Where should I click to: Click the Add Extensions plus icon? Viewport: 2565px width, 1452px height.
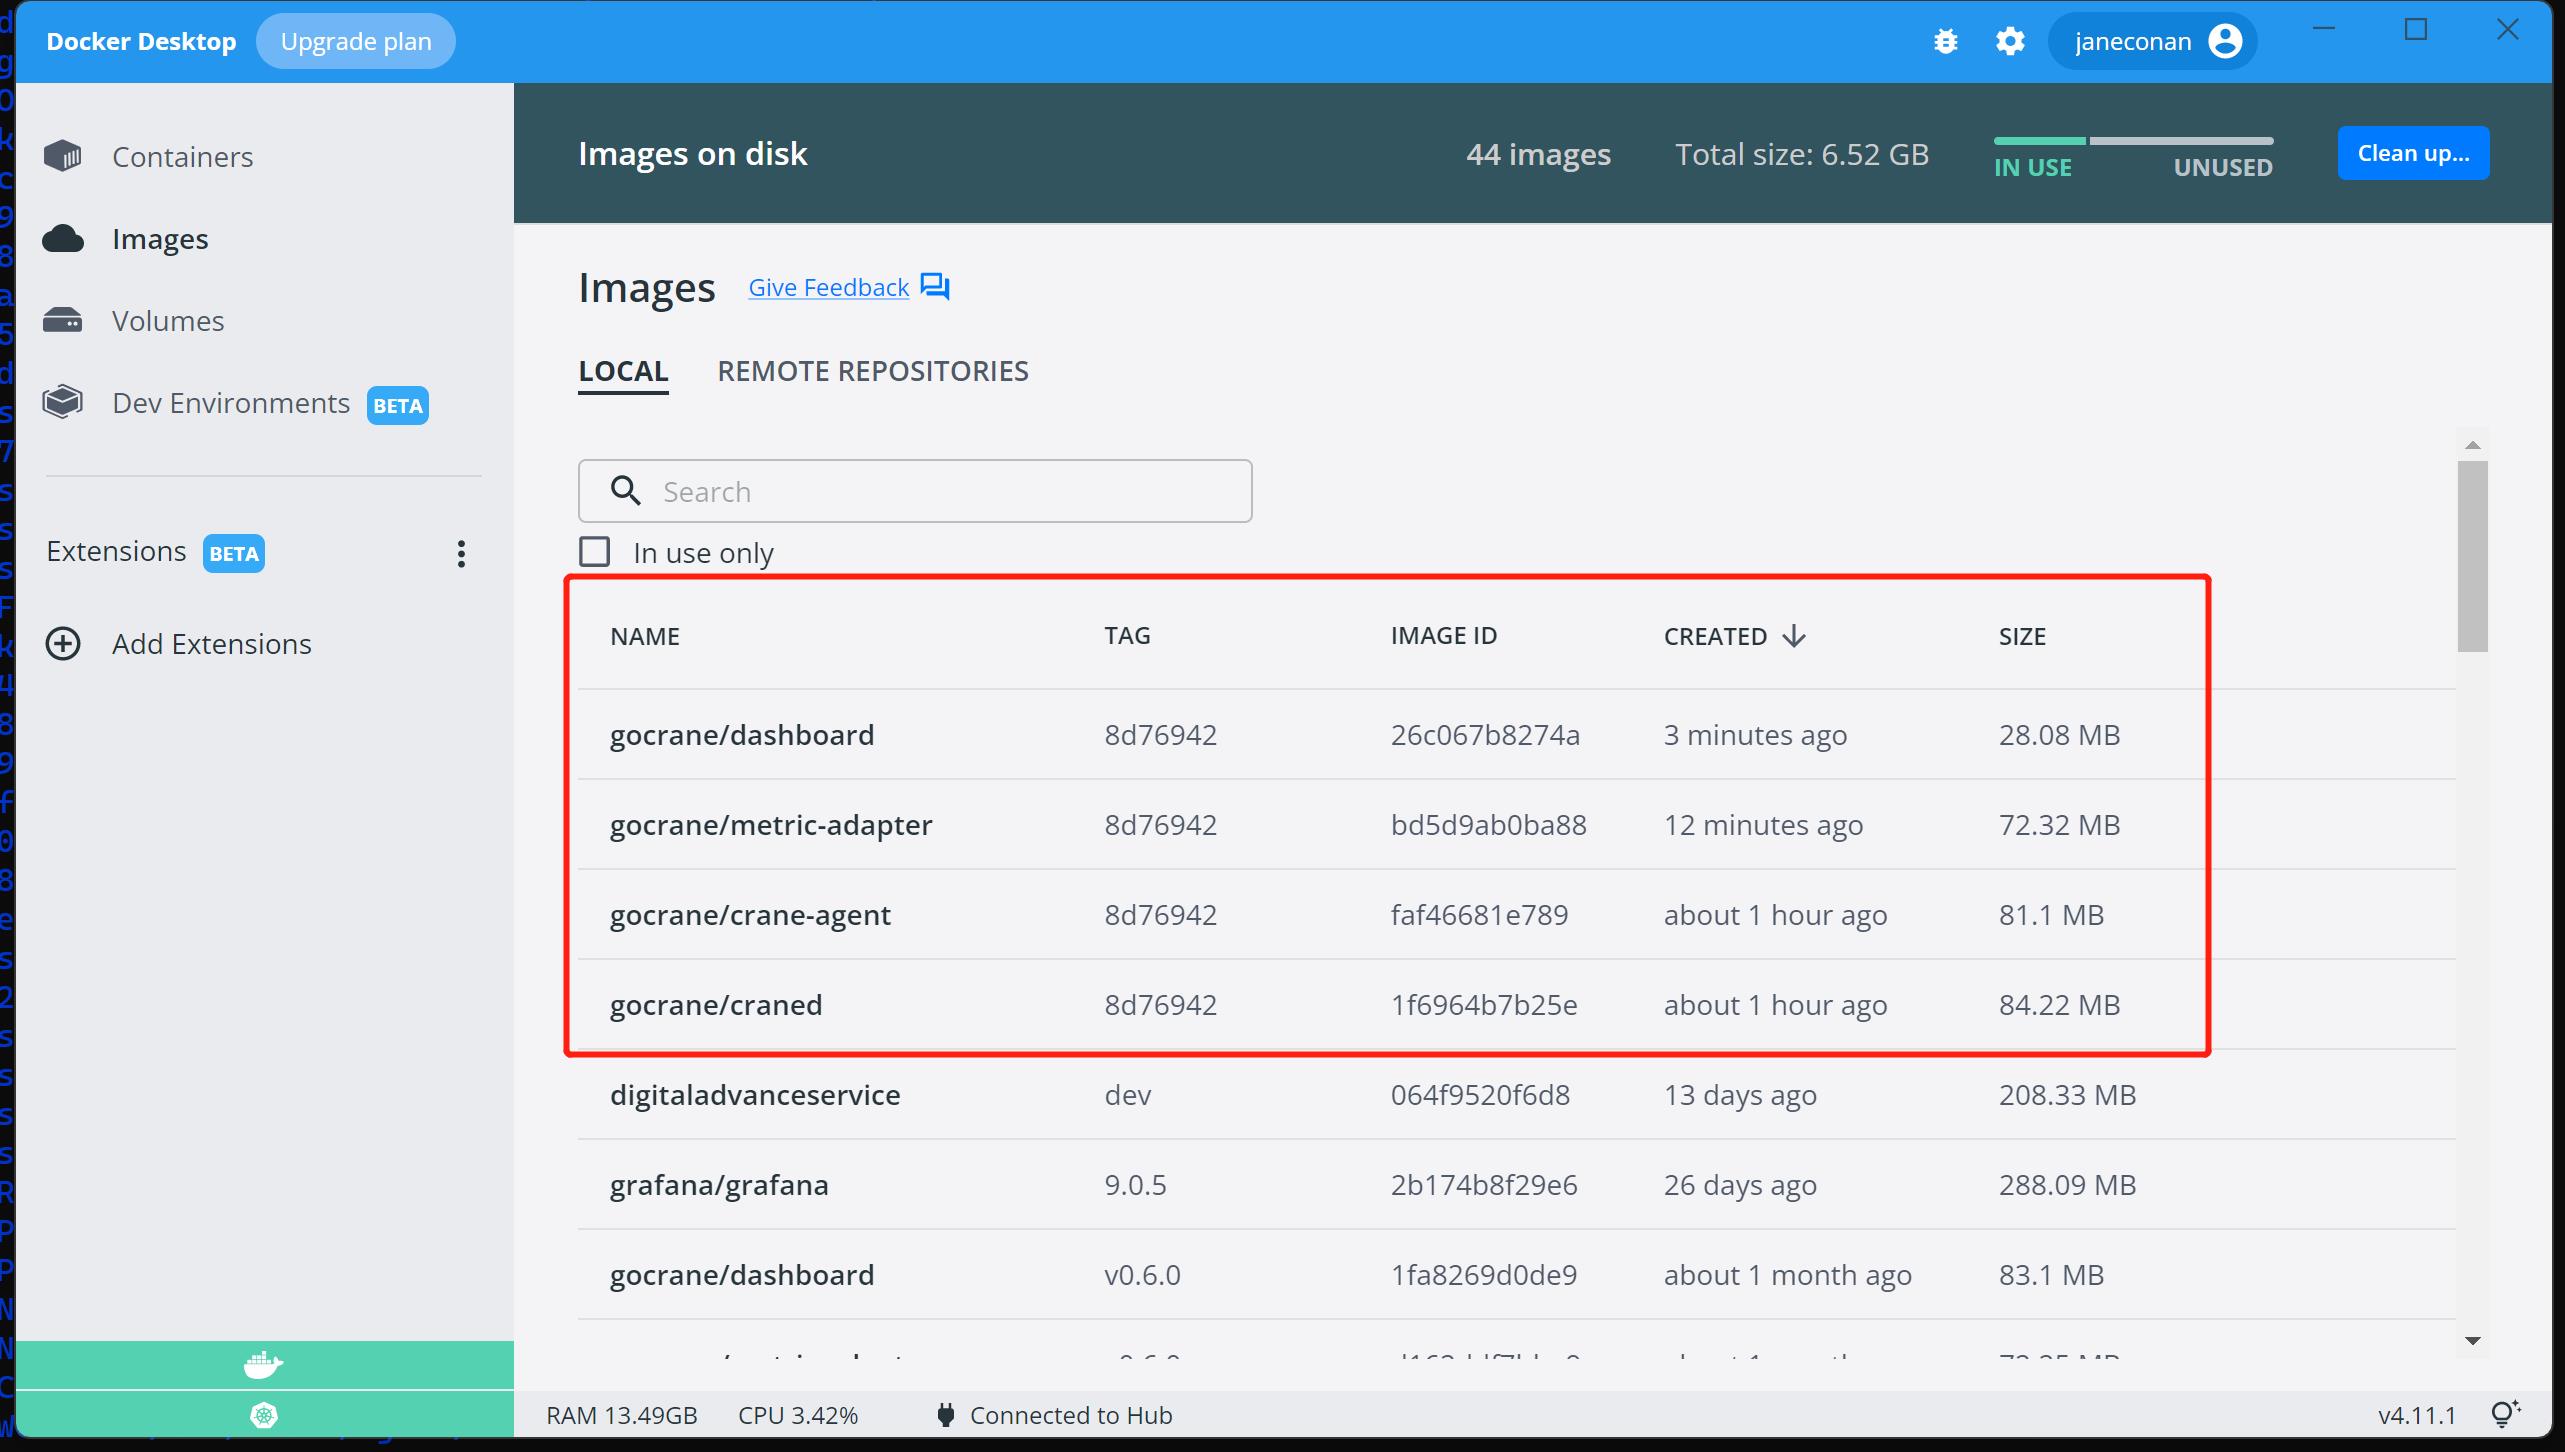pos(63,643)
